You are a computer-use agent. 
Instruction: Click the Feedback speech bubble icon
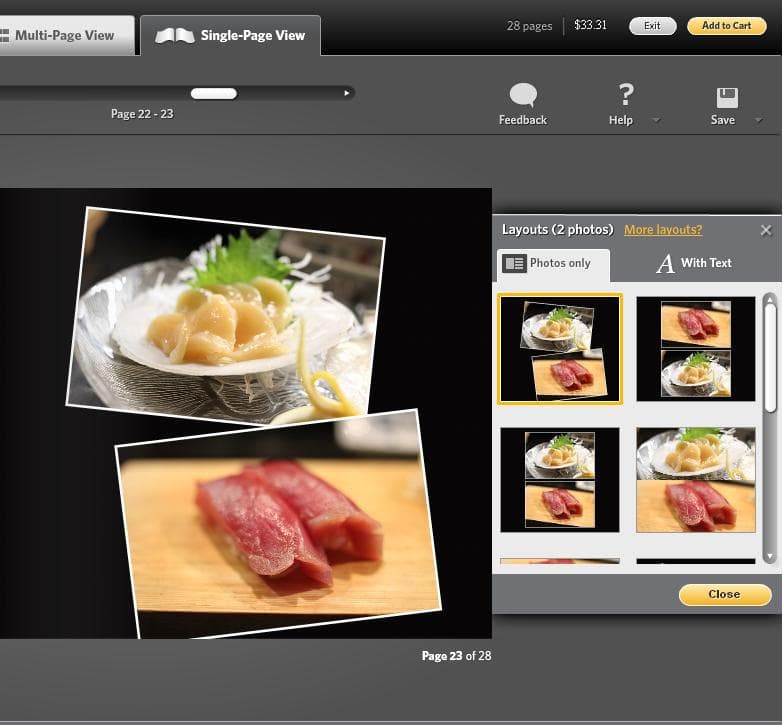(x=523, y=95)
